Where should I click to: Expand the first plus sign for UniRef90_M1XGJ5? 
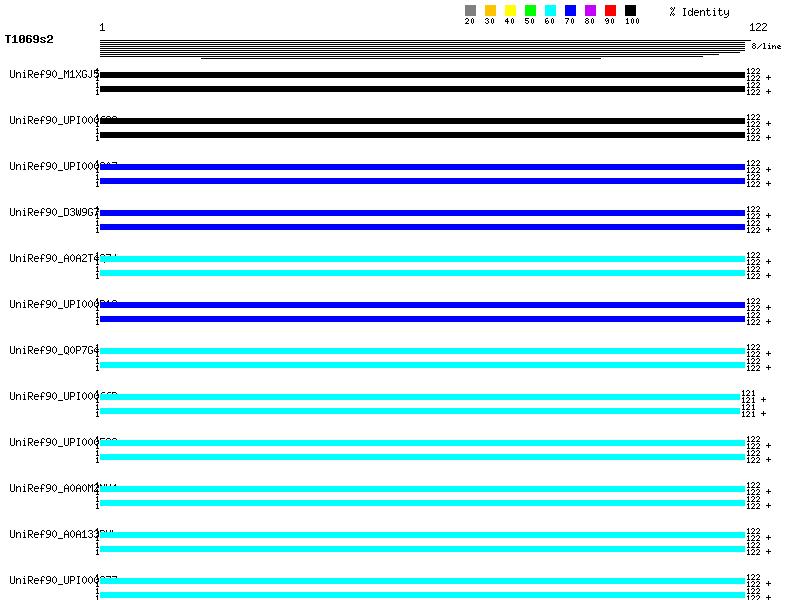point(768,78)
